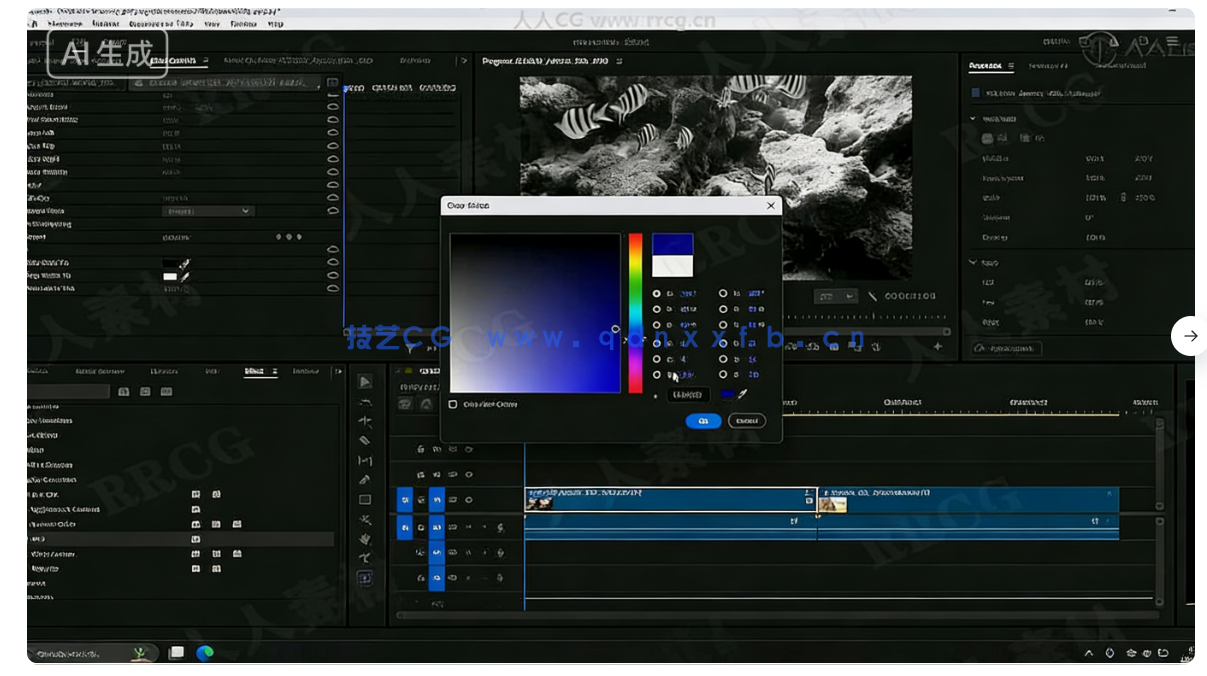This screenshot has height=676, width=1207.
Task: Open the blend mode dropdown in Effect Controls
Action: pyautogui.click(x=208, y=211)
